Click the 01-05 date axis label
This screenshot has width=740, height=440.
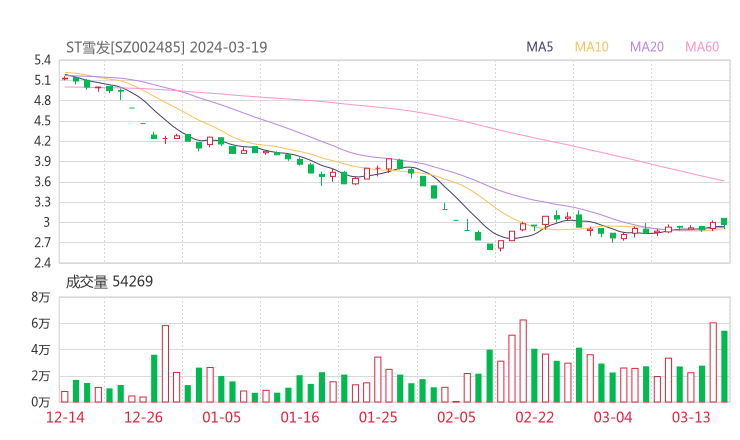(221, 417)
